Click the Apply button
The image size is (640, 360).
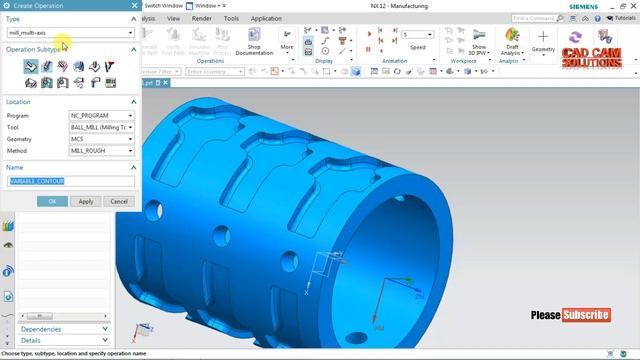click(x=86, y=202)
